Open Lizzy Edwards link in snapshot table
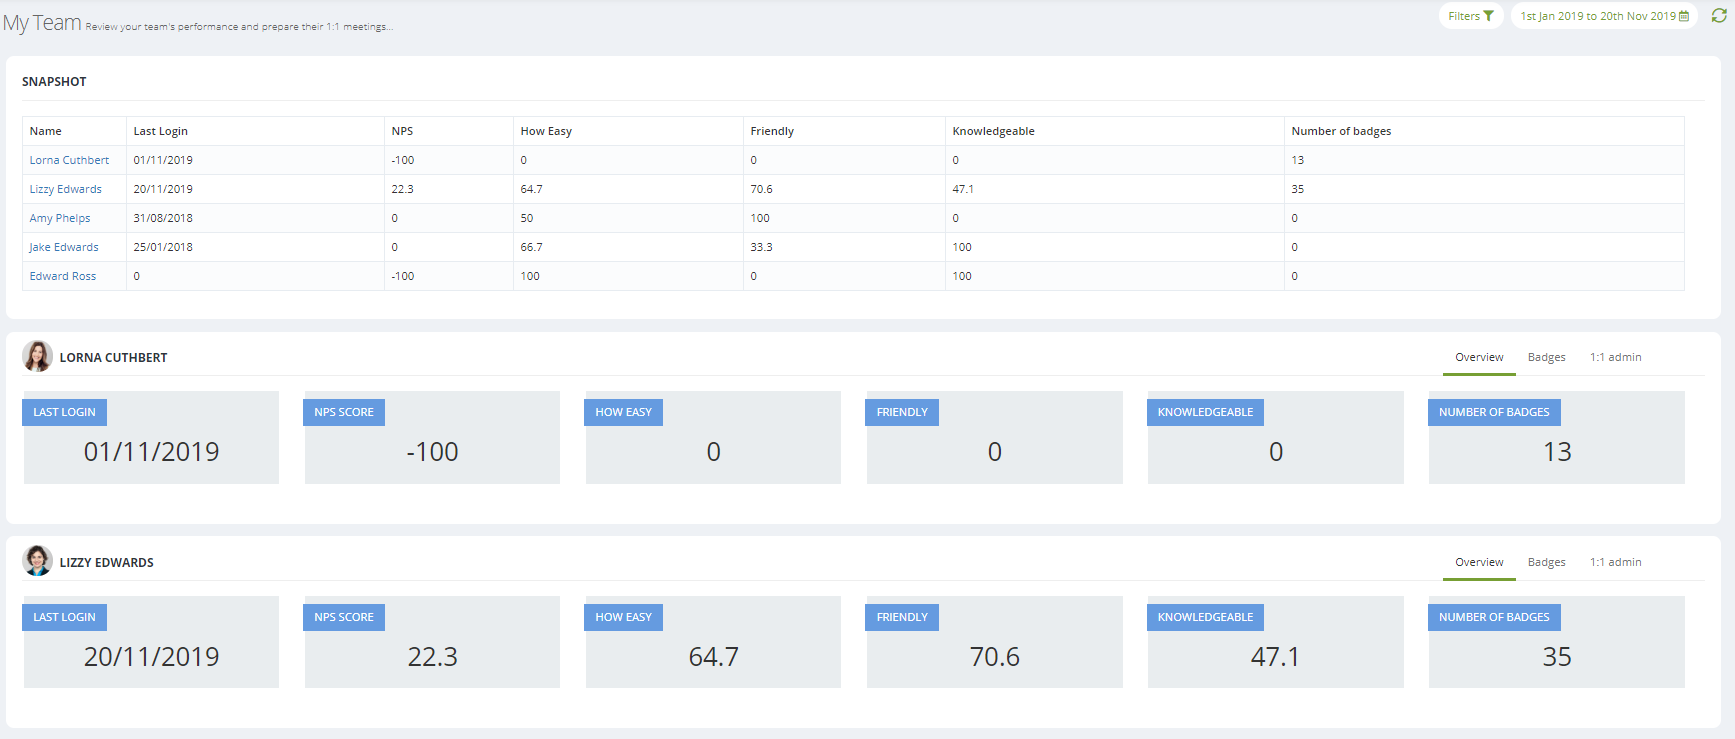This screenshot has height=739, width=1735. 65,189
